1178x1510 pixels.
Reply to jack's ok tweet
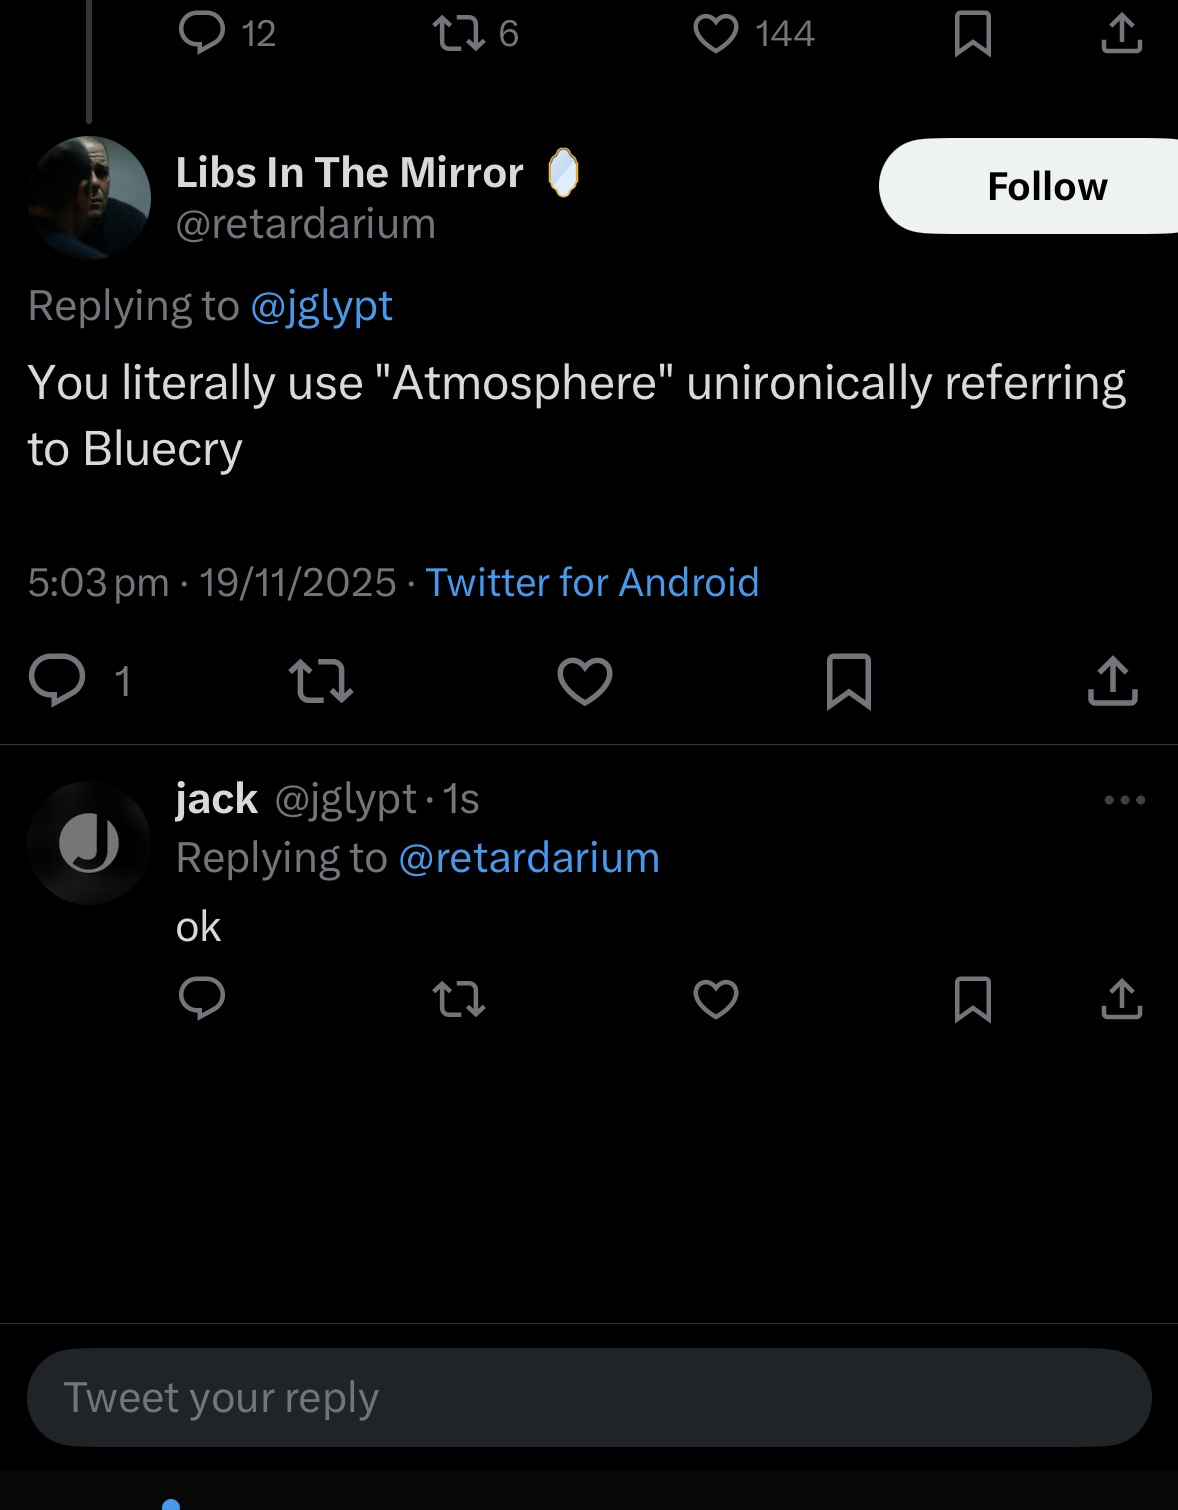[202, 998]
